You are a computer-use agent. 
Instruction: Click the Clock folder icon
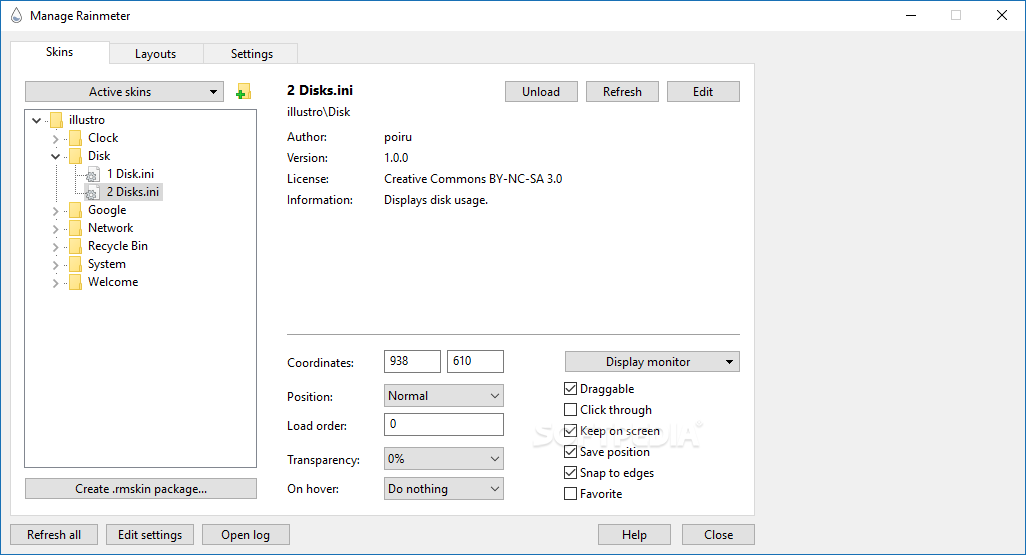[x=75, y=138]
